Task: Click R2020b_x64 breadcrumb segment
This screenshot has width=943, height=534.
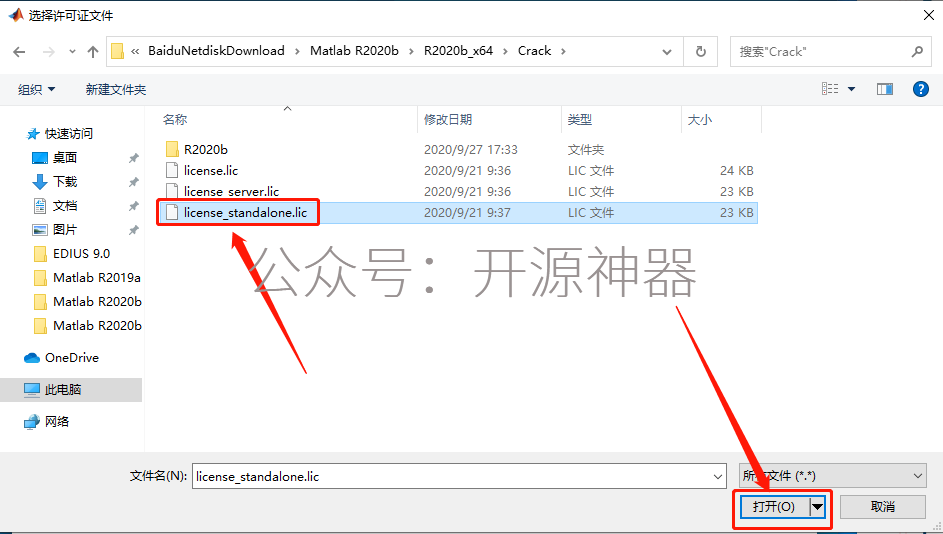Action: (458, 51)
